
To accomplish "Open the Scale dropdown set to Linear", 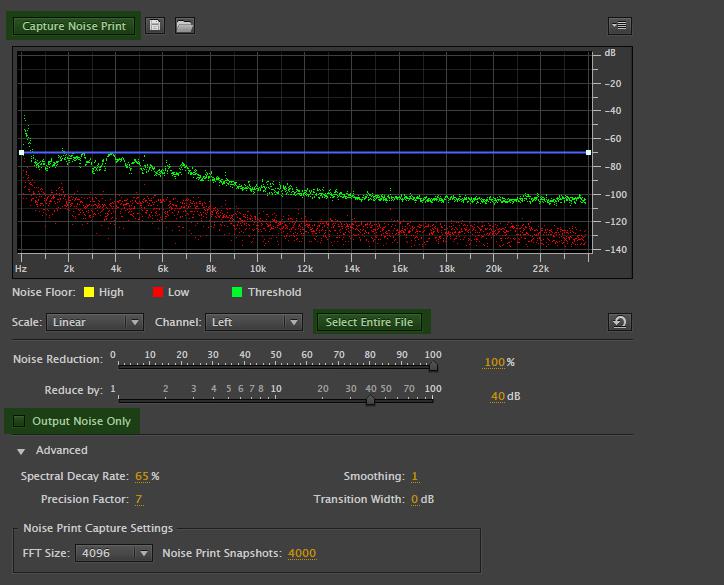I will point(95,322).
